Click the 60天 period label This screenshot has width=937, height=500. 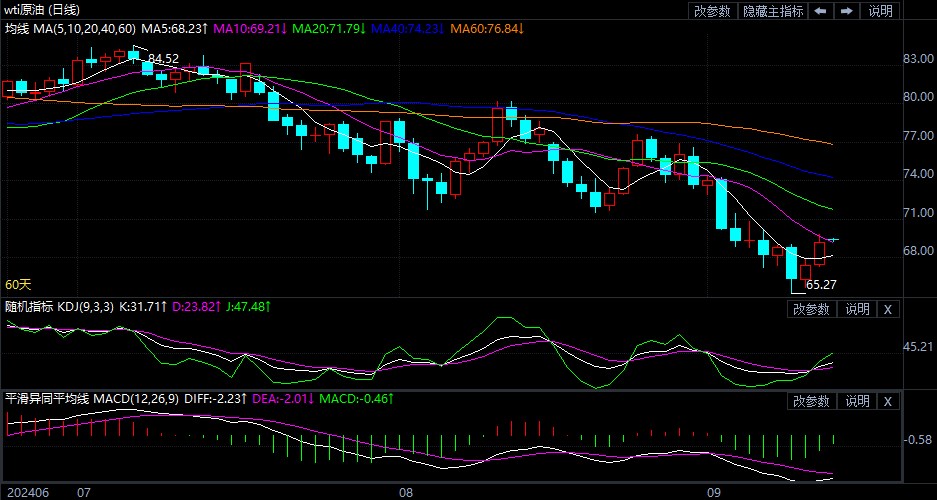20,285
